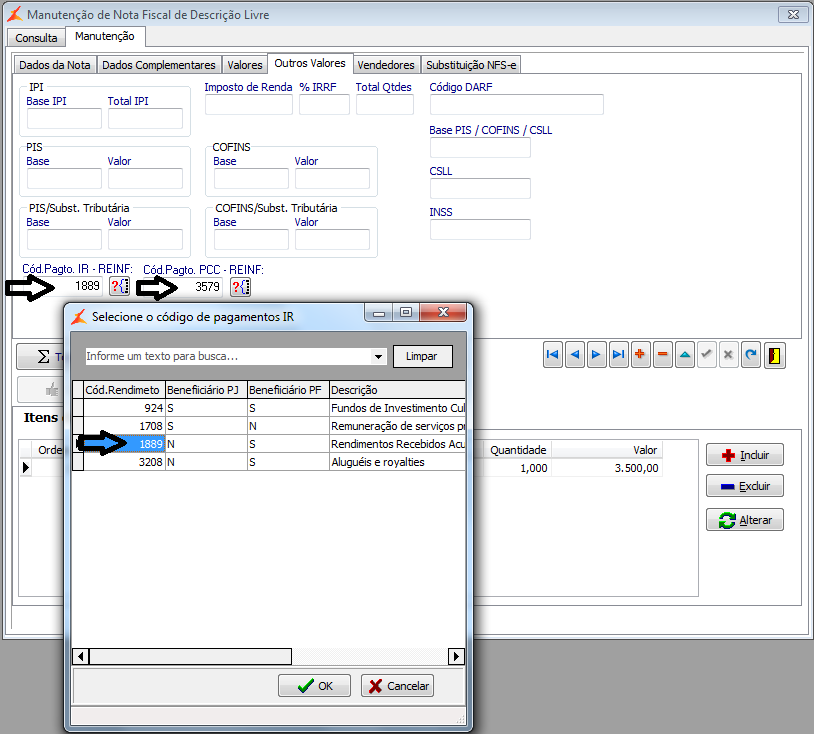Open the Substituição NFS-e tab

click(x=471, y=65)
